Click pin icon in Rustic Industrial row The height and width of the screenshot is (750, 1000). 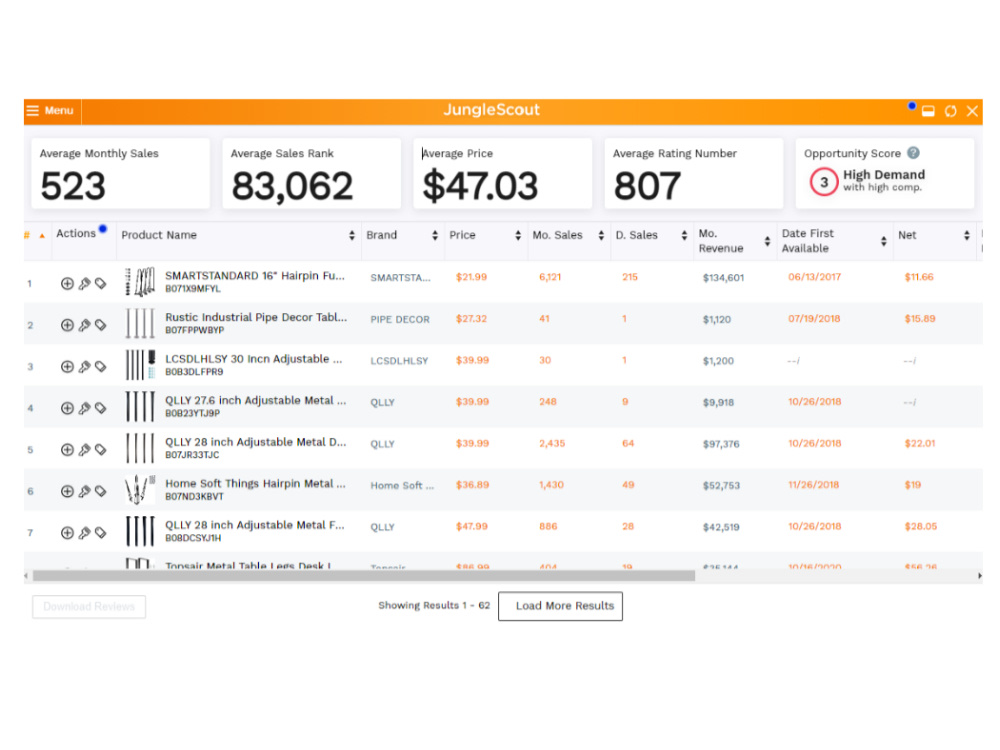(x=84, y=325)
